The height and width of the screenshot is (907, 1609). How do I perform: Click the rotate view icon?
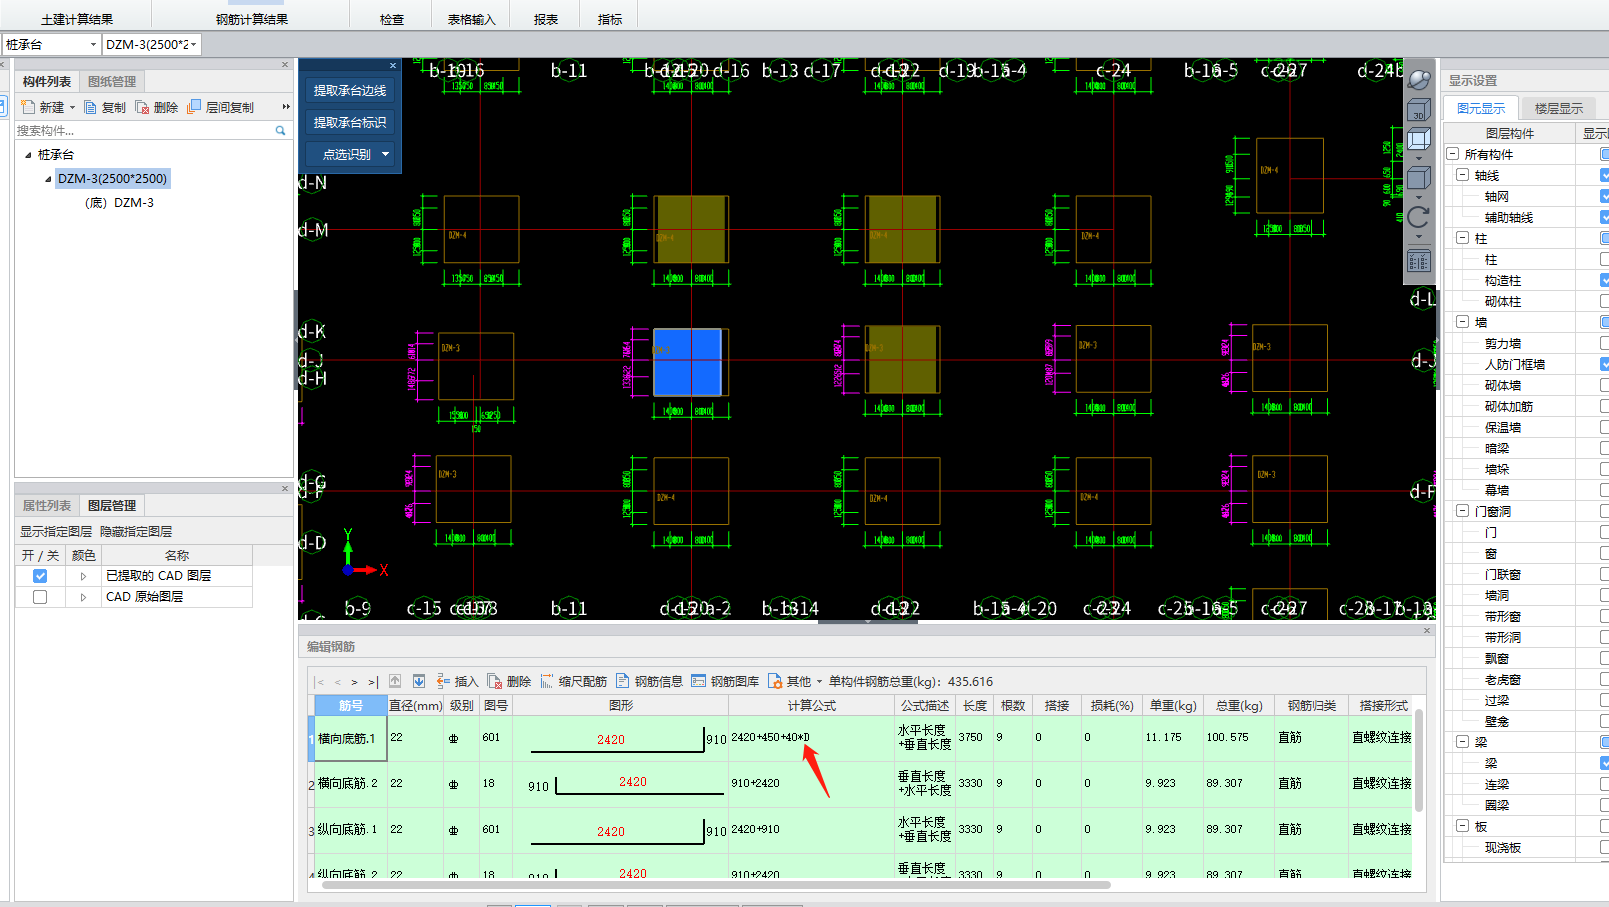(x=1419, y=218)
